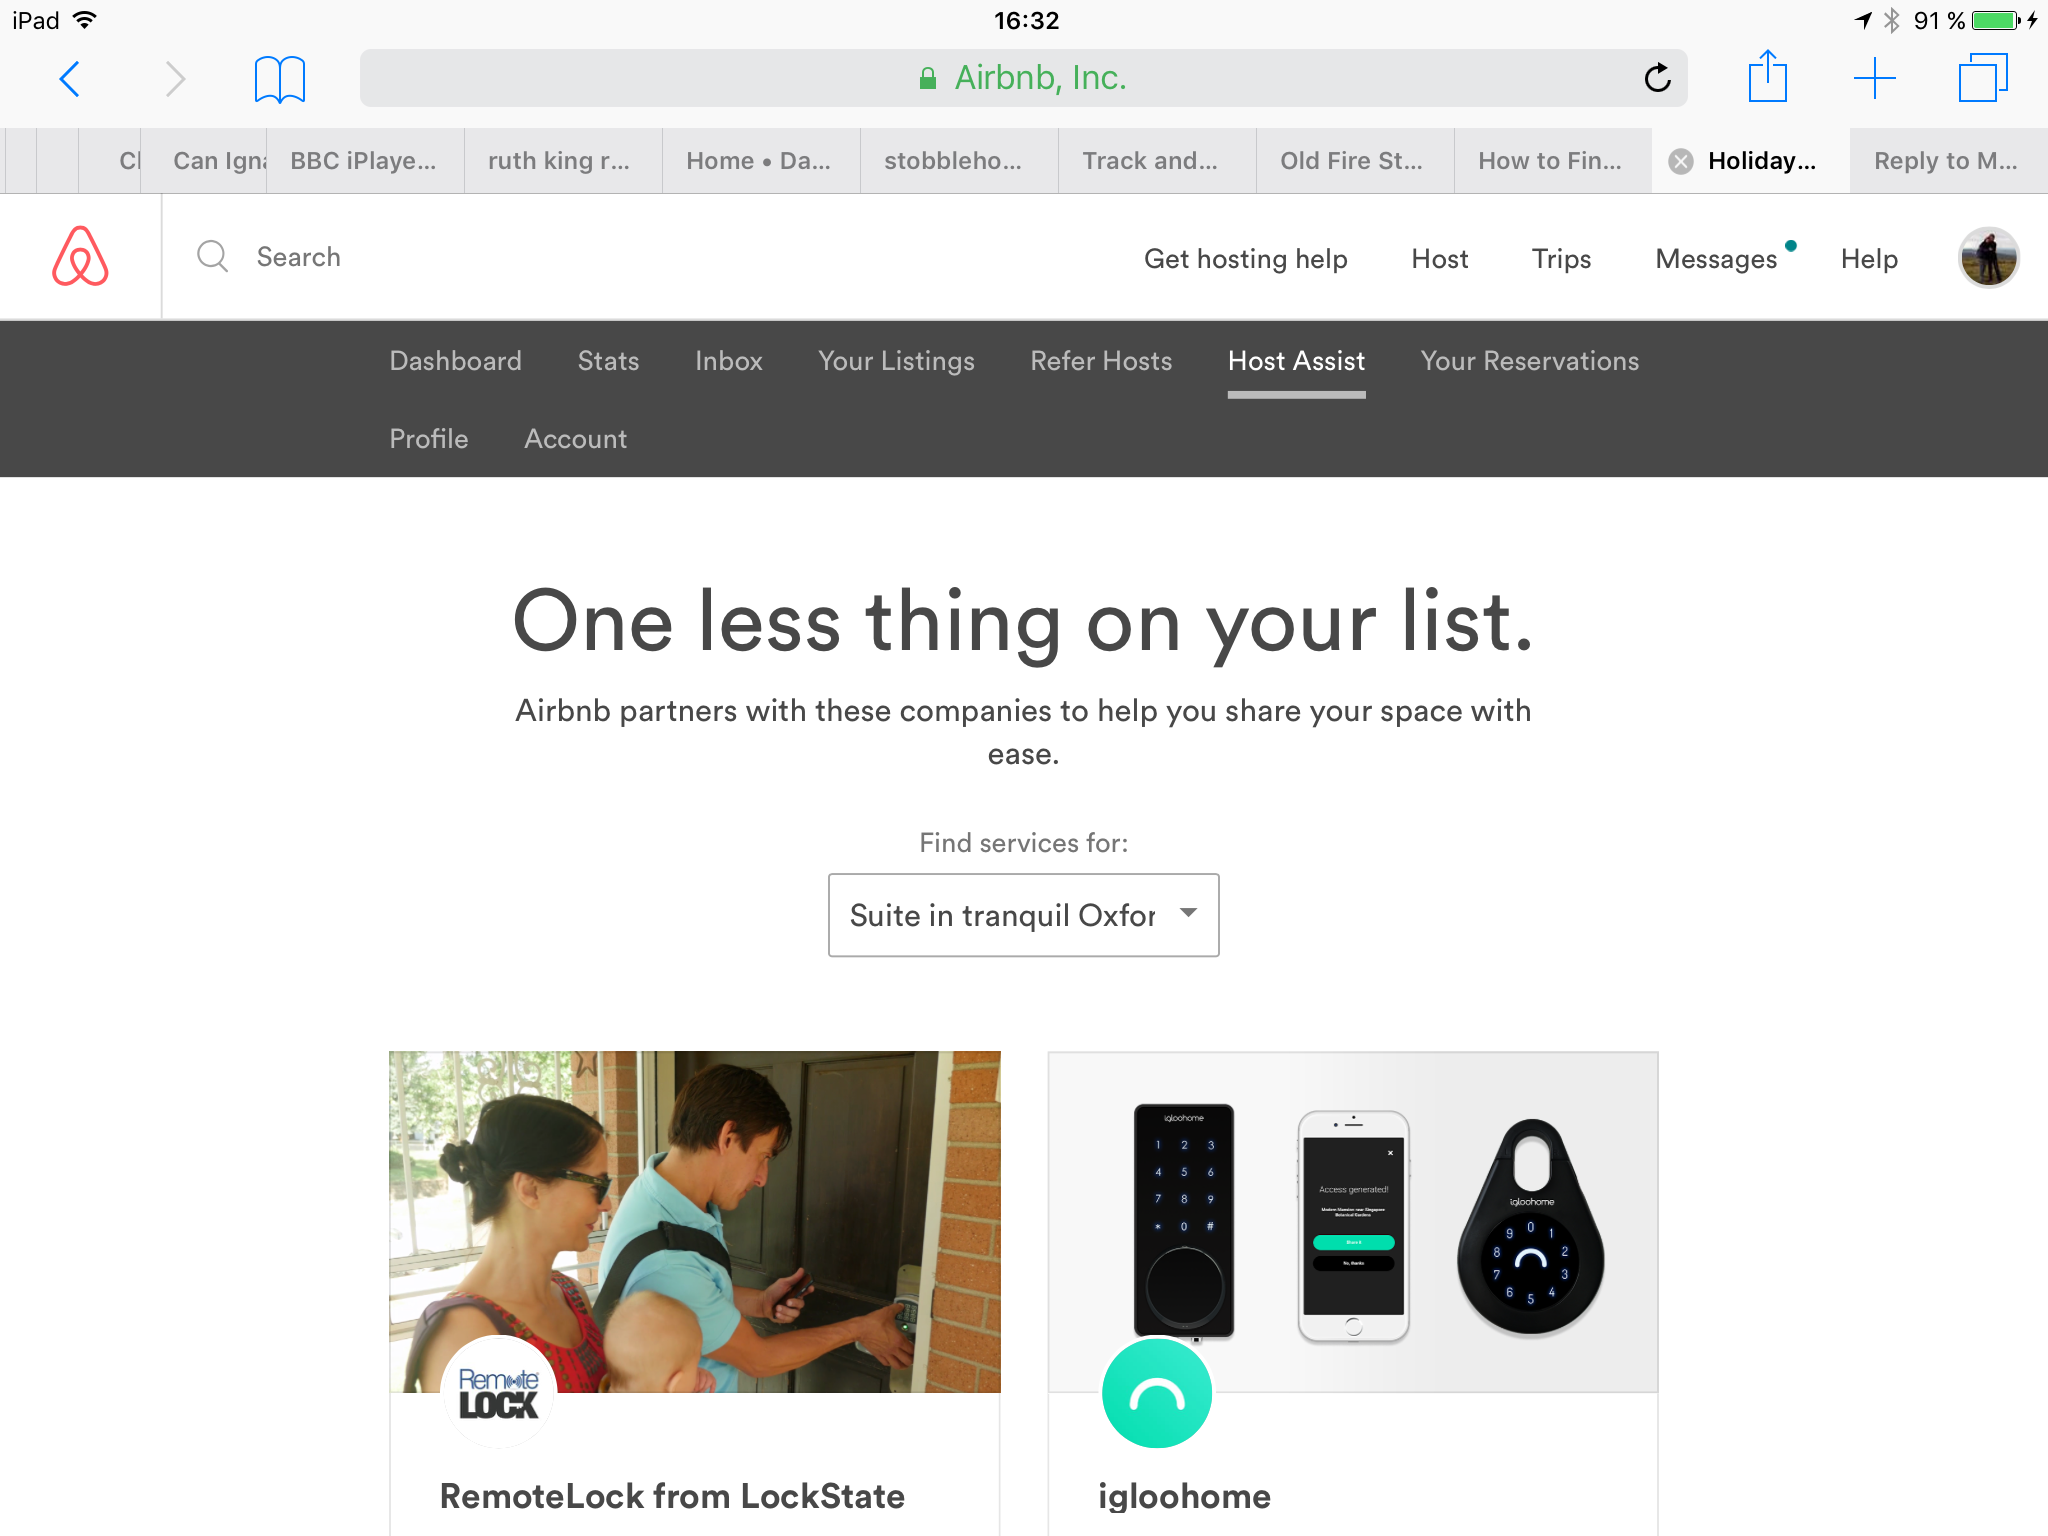Screen dimensions: 2048x1536
Task: Open the Host menu in header
Action: 1439,259
